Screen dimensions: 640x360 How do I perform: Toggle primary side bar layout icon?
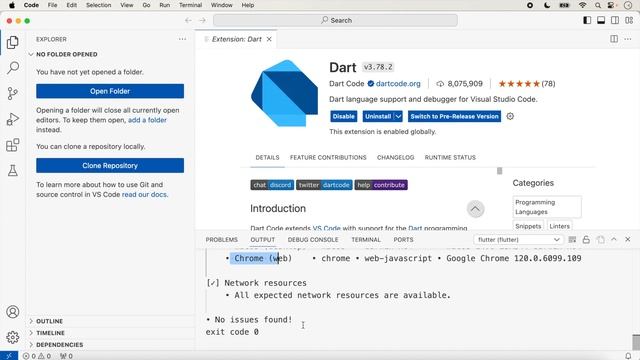tap(587, 20)
